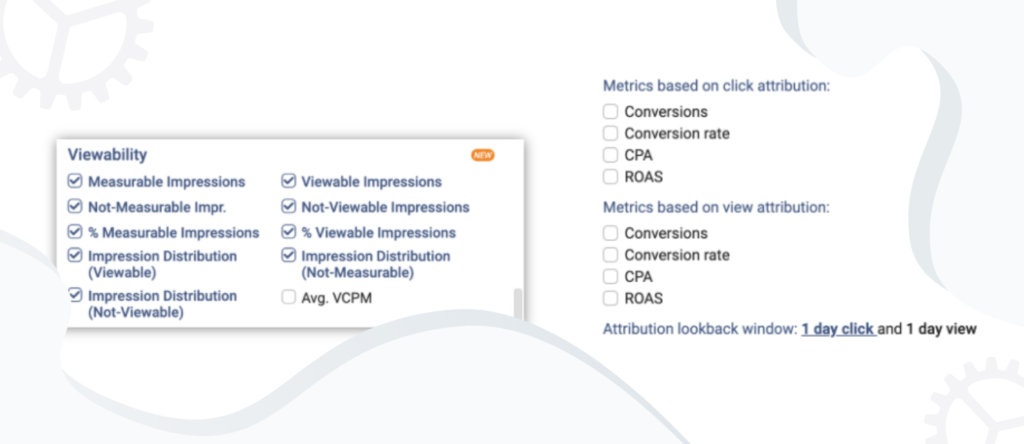Check Conversions under click attribution
Viewport: 1024px width, 444px height.
[610, 112]
